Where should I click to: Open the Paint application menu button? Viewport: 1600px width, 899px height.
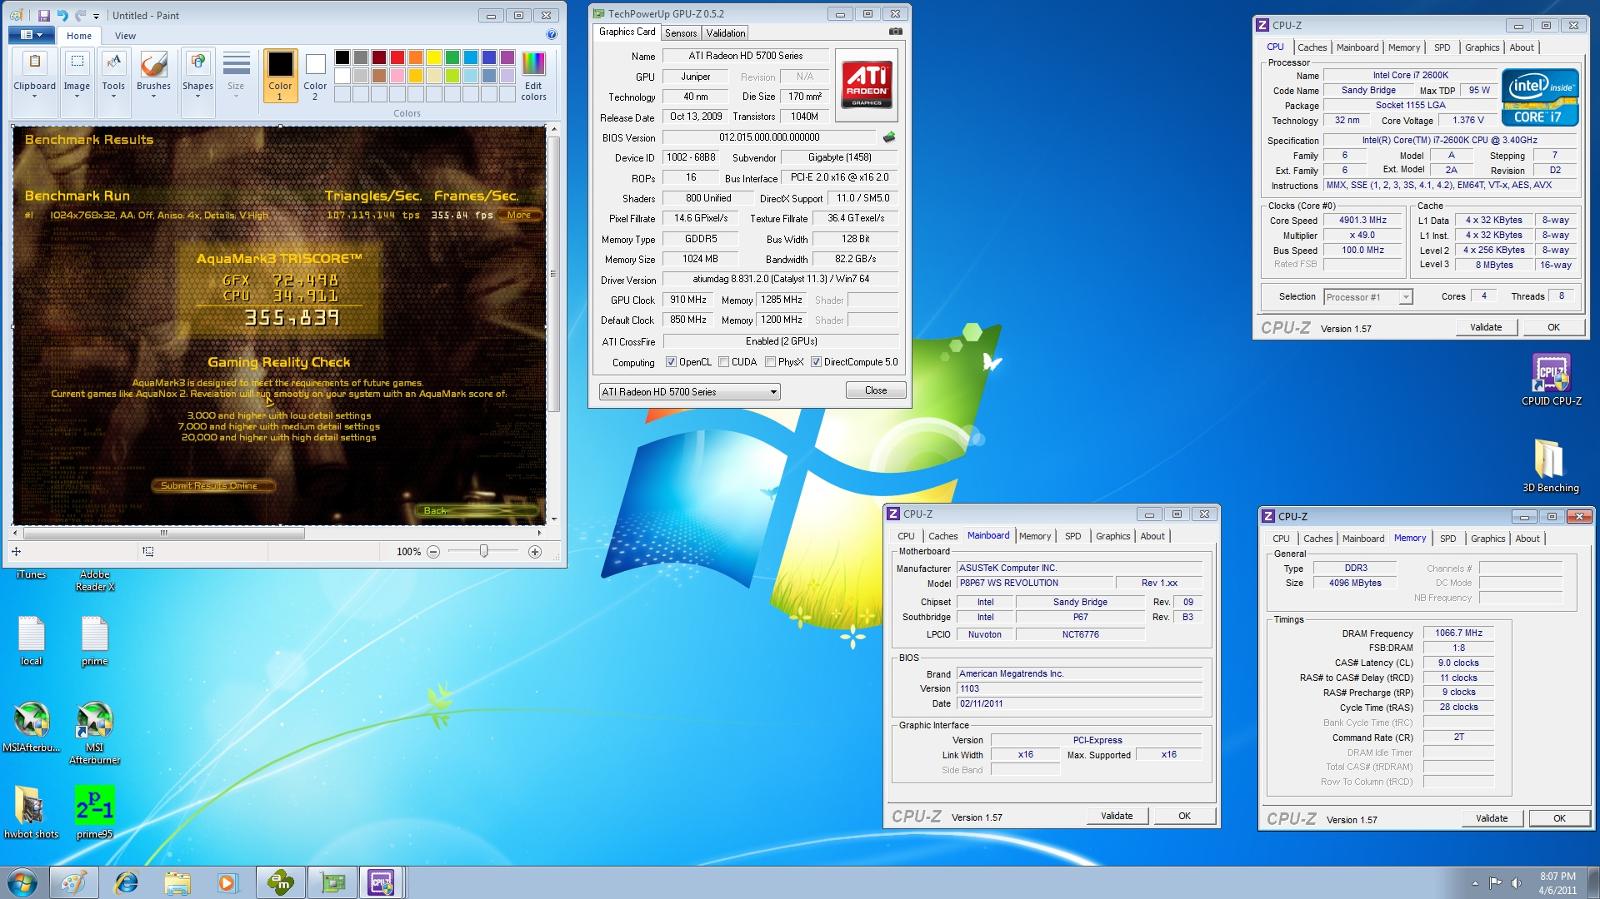pos(32,35)
